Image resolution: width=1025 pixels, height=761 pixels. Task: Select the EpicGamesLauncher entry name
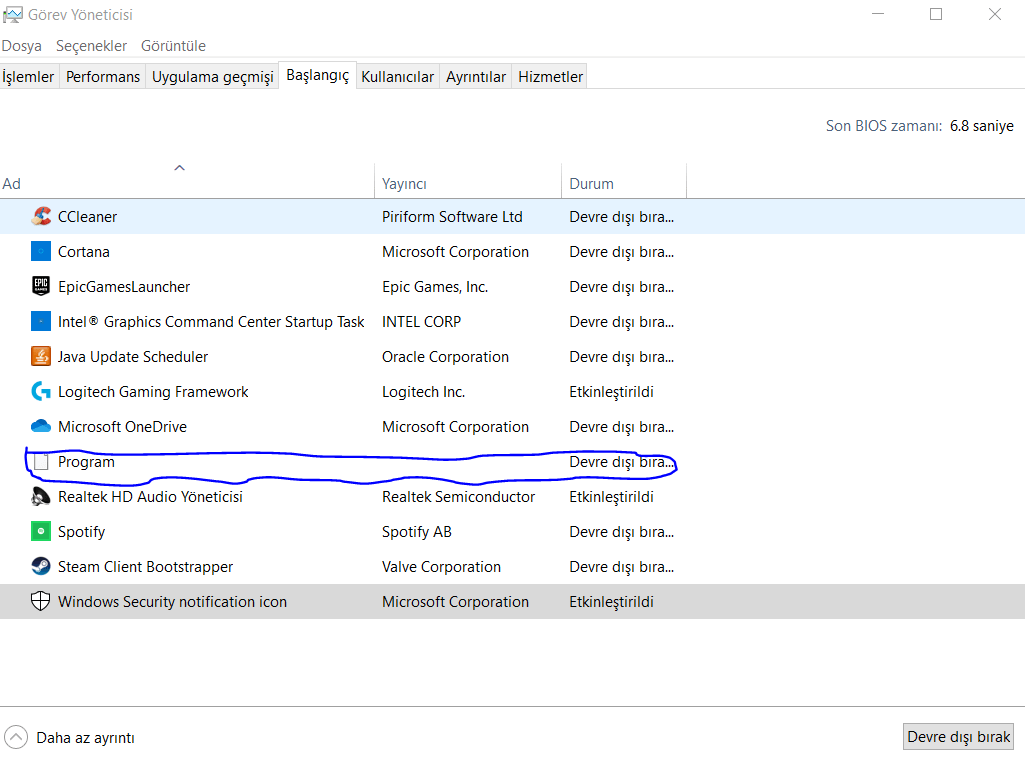pos(124,286)
